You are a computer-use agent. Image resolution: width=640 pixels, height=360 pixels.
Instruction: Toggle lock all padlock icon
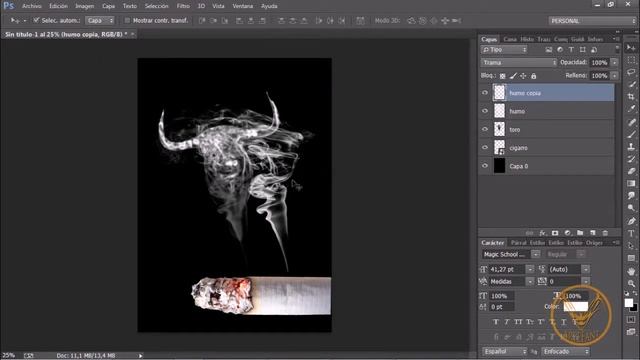(533, 76)
